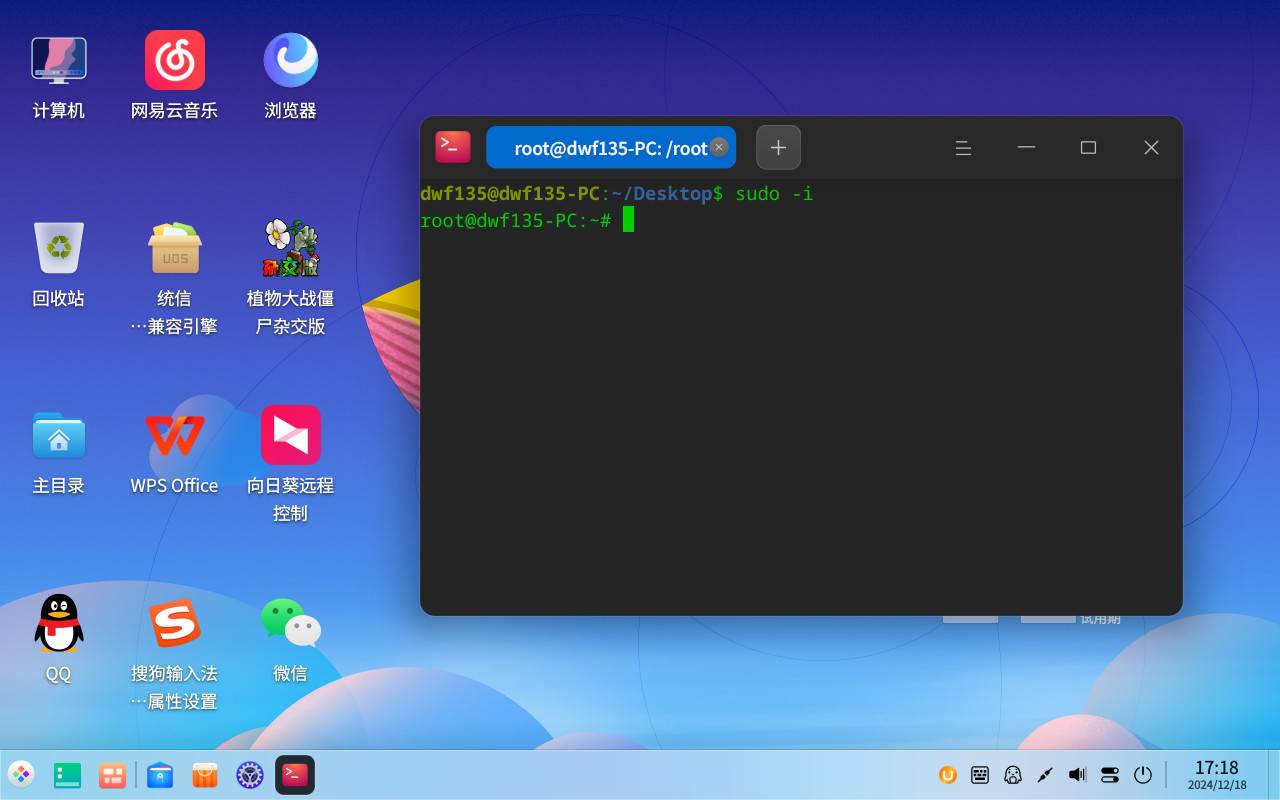The height and width of the screenshot is (800, 1280).
Task: Select the root@dwf135-PC: /root tab
Action: [x=610, y=147]
